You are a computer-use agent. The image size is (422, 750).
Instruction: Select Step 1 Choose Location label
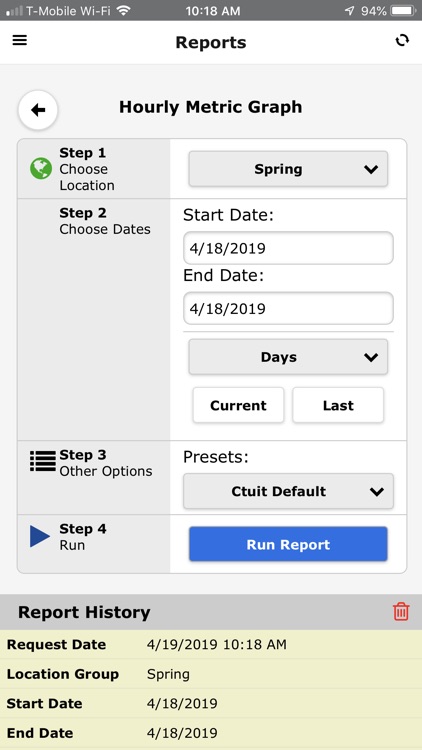(87, 169)
